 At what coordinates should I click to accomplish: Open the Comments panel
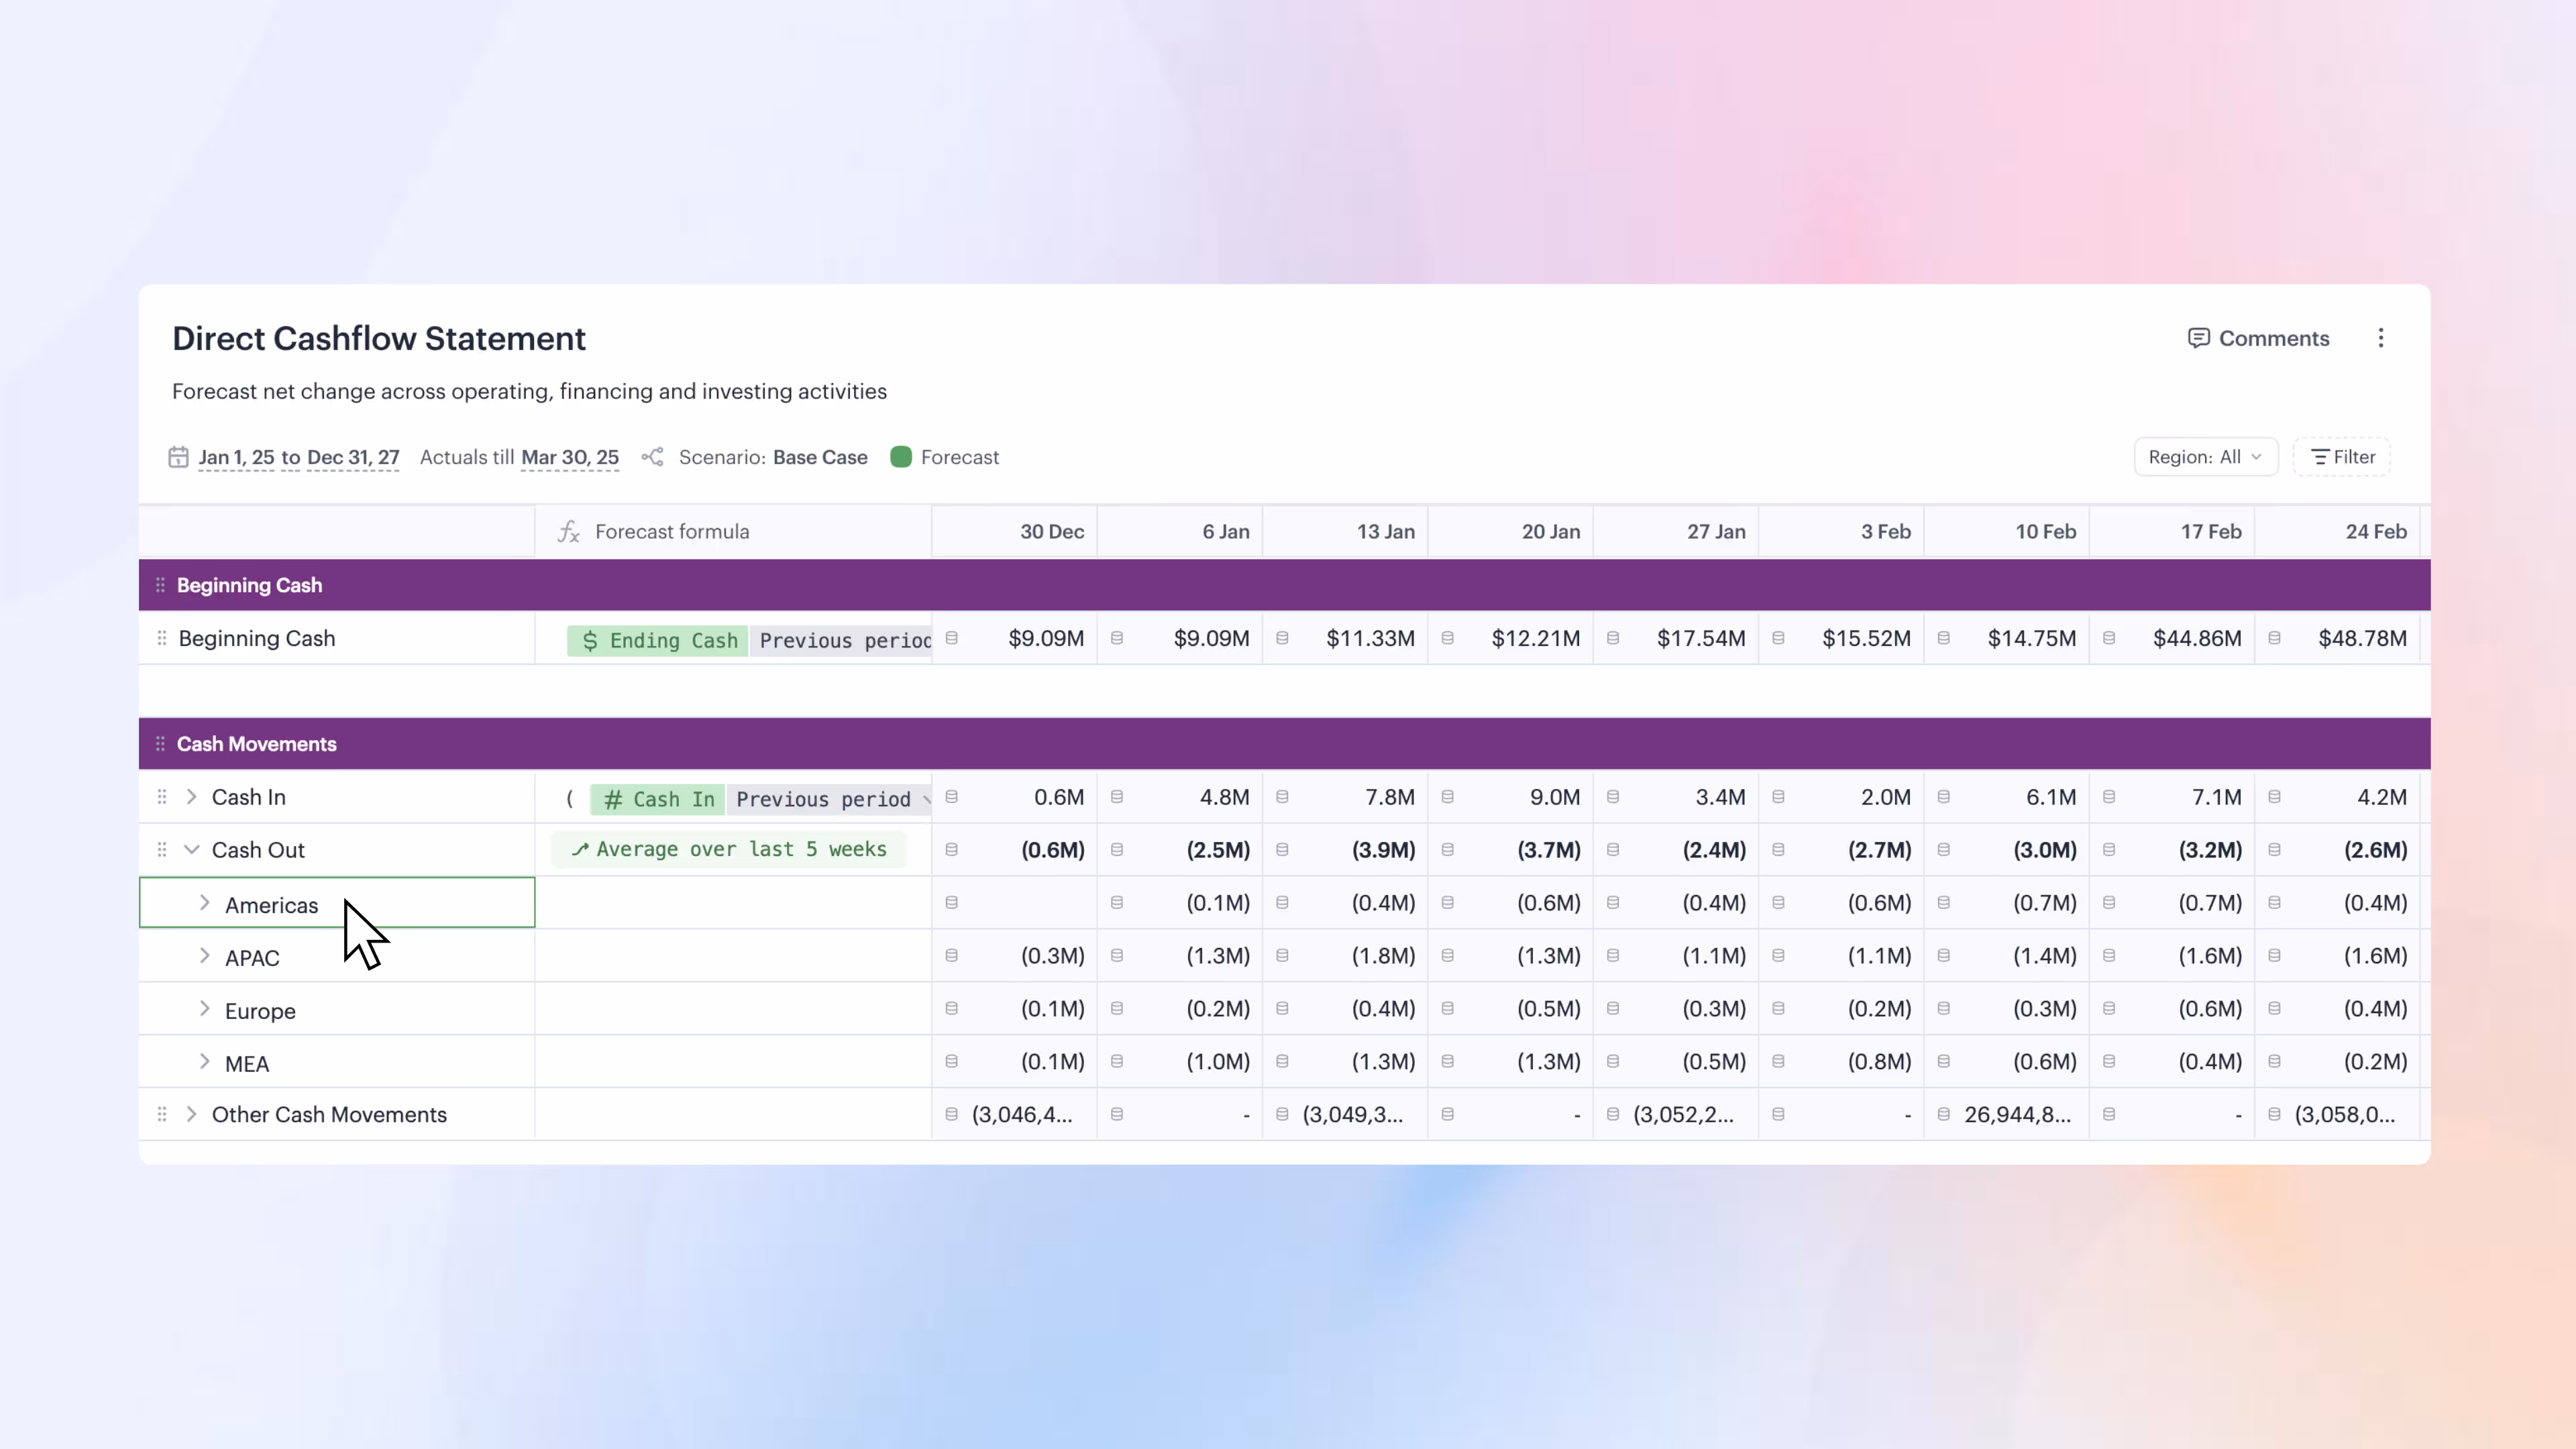pyautogui.click(x=2258, y=338)
